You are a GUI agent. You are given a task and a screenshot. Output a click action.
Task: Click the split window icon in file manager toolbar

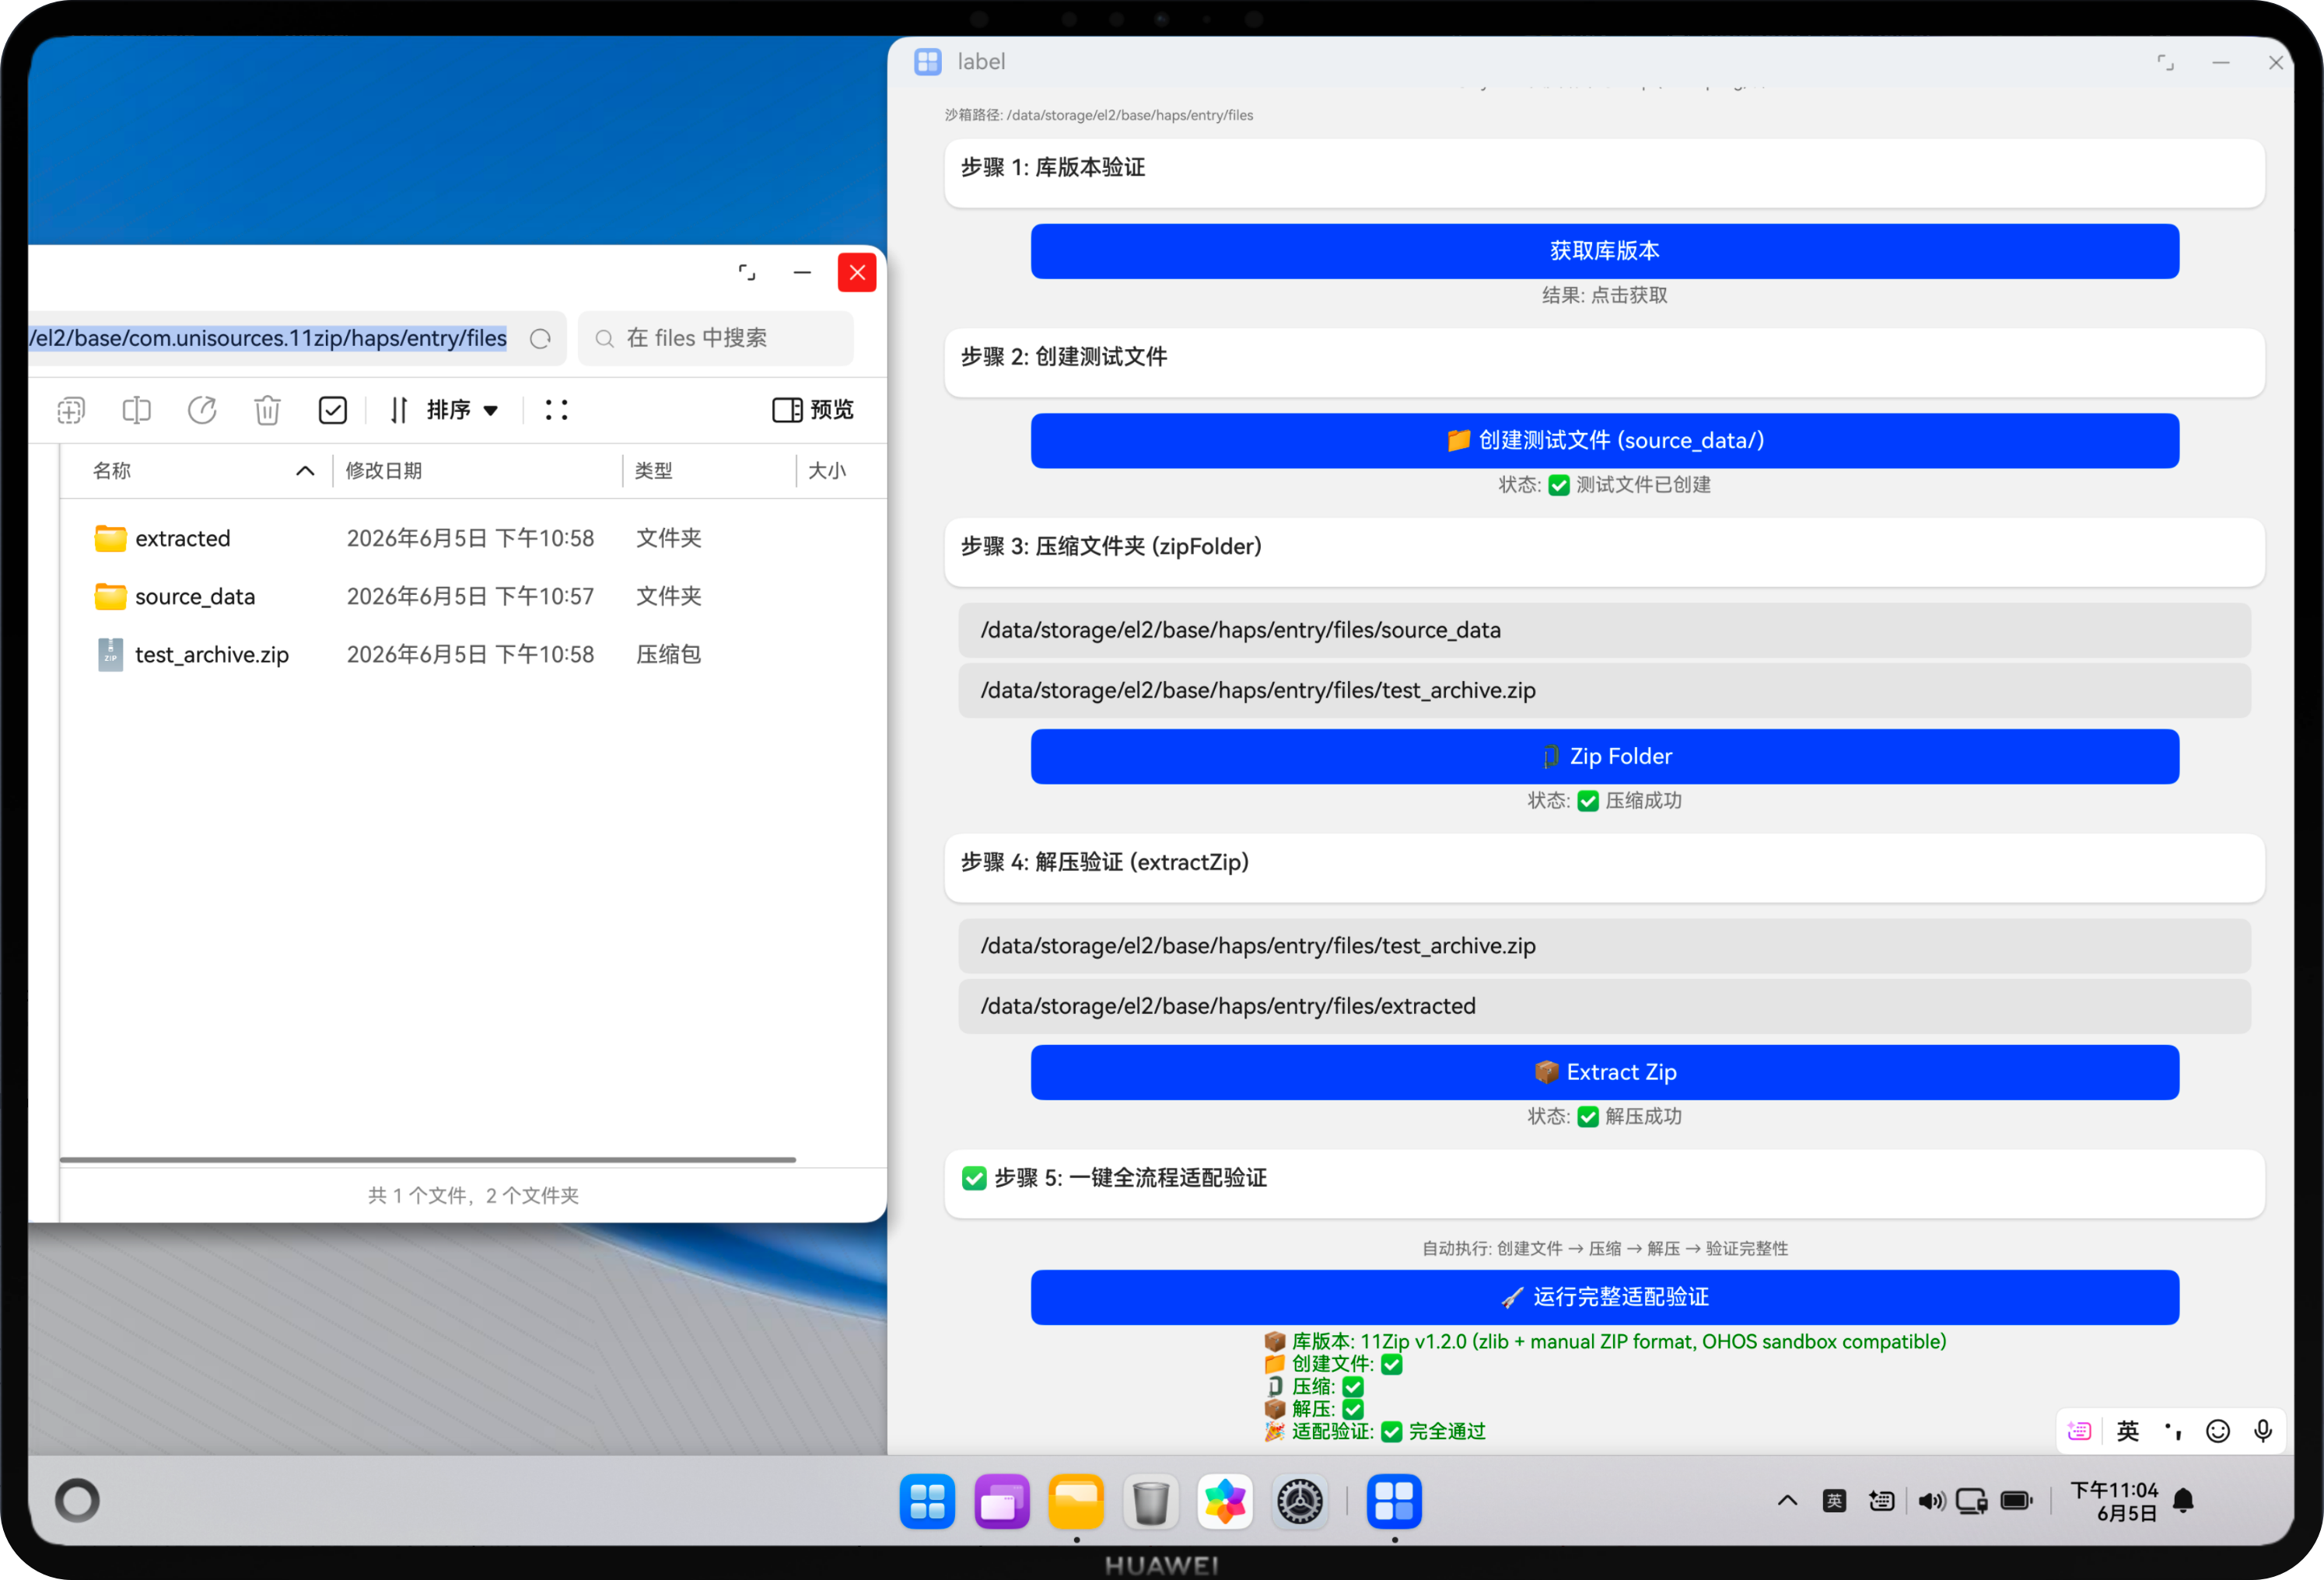(x=136, y=410)
